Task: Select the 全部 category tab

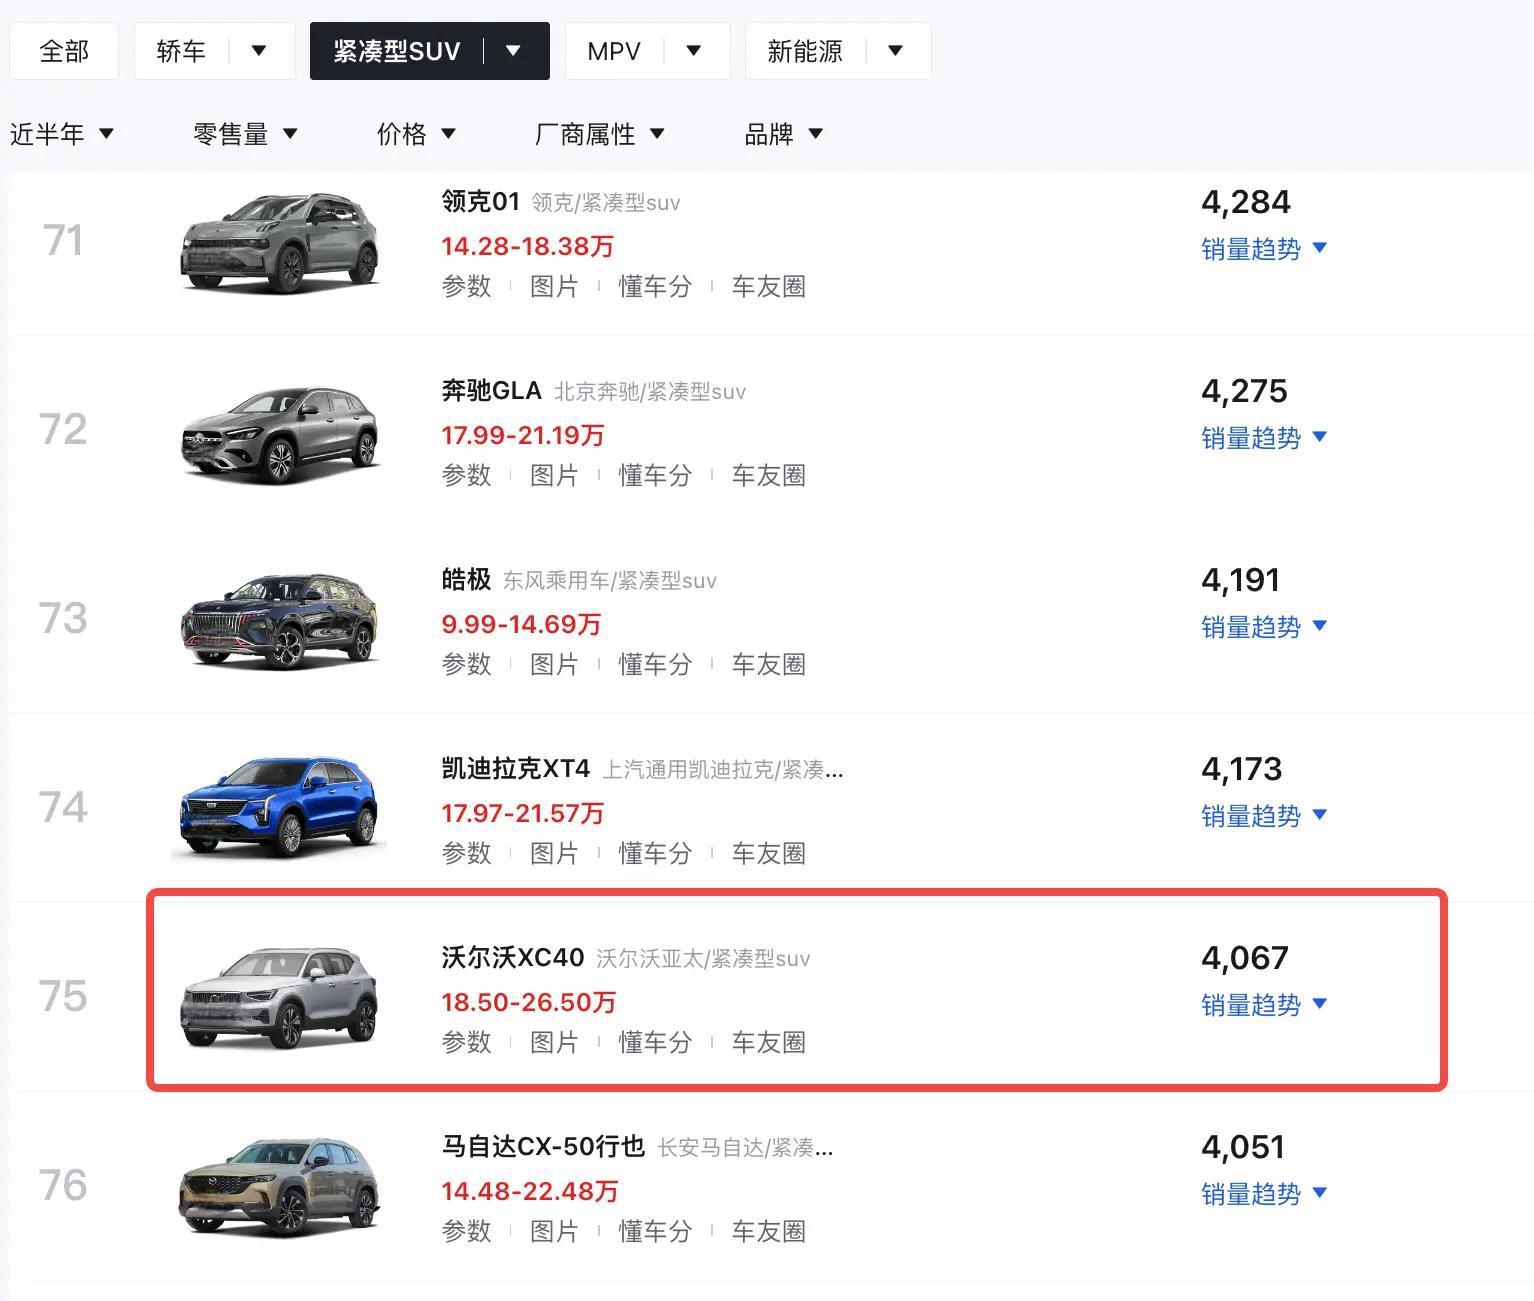Action: (64, 51)
